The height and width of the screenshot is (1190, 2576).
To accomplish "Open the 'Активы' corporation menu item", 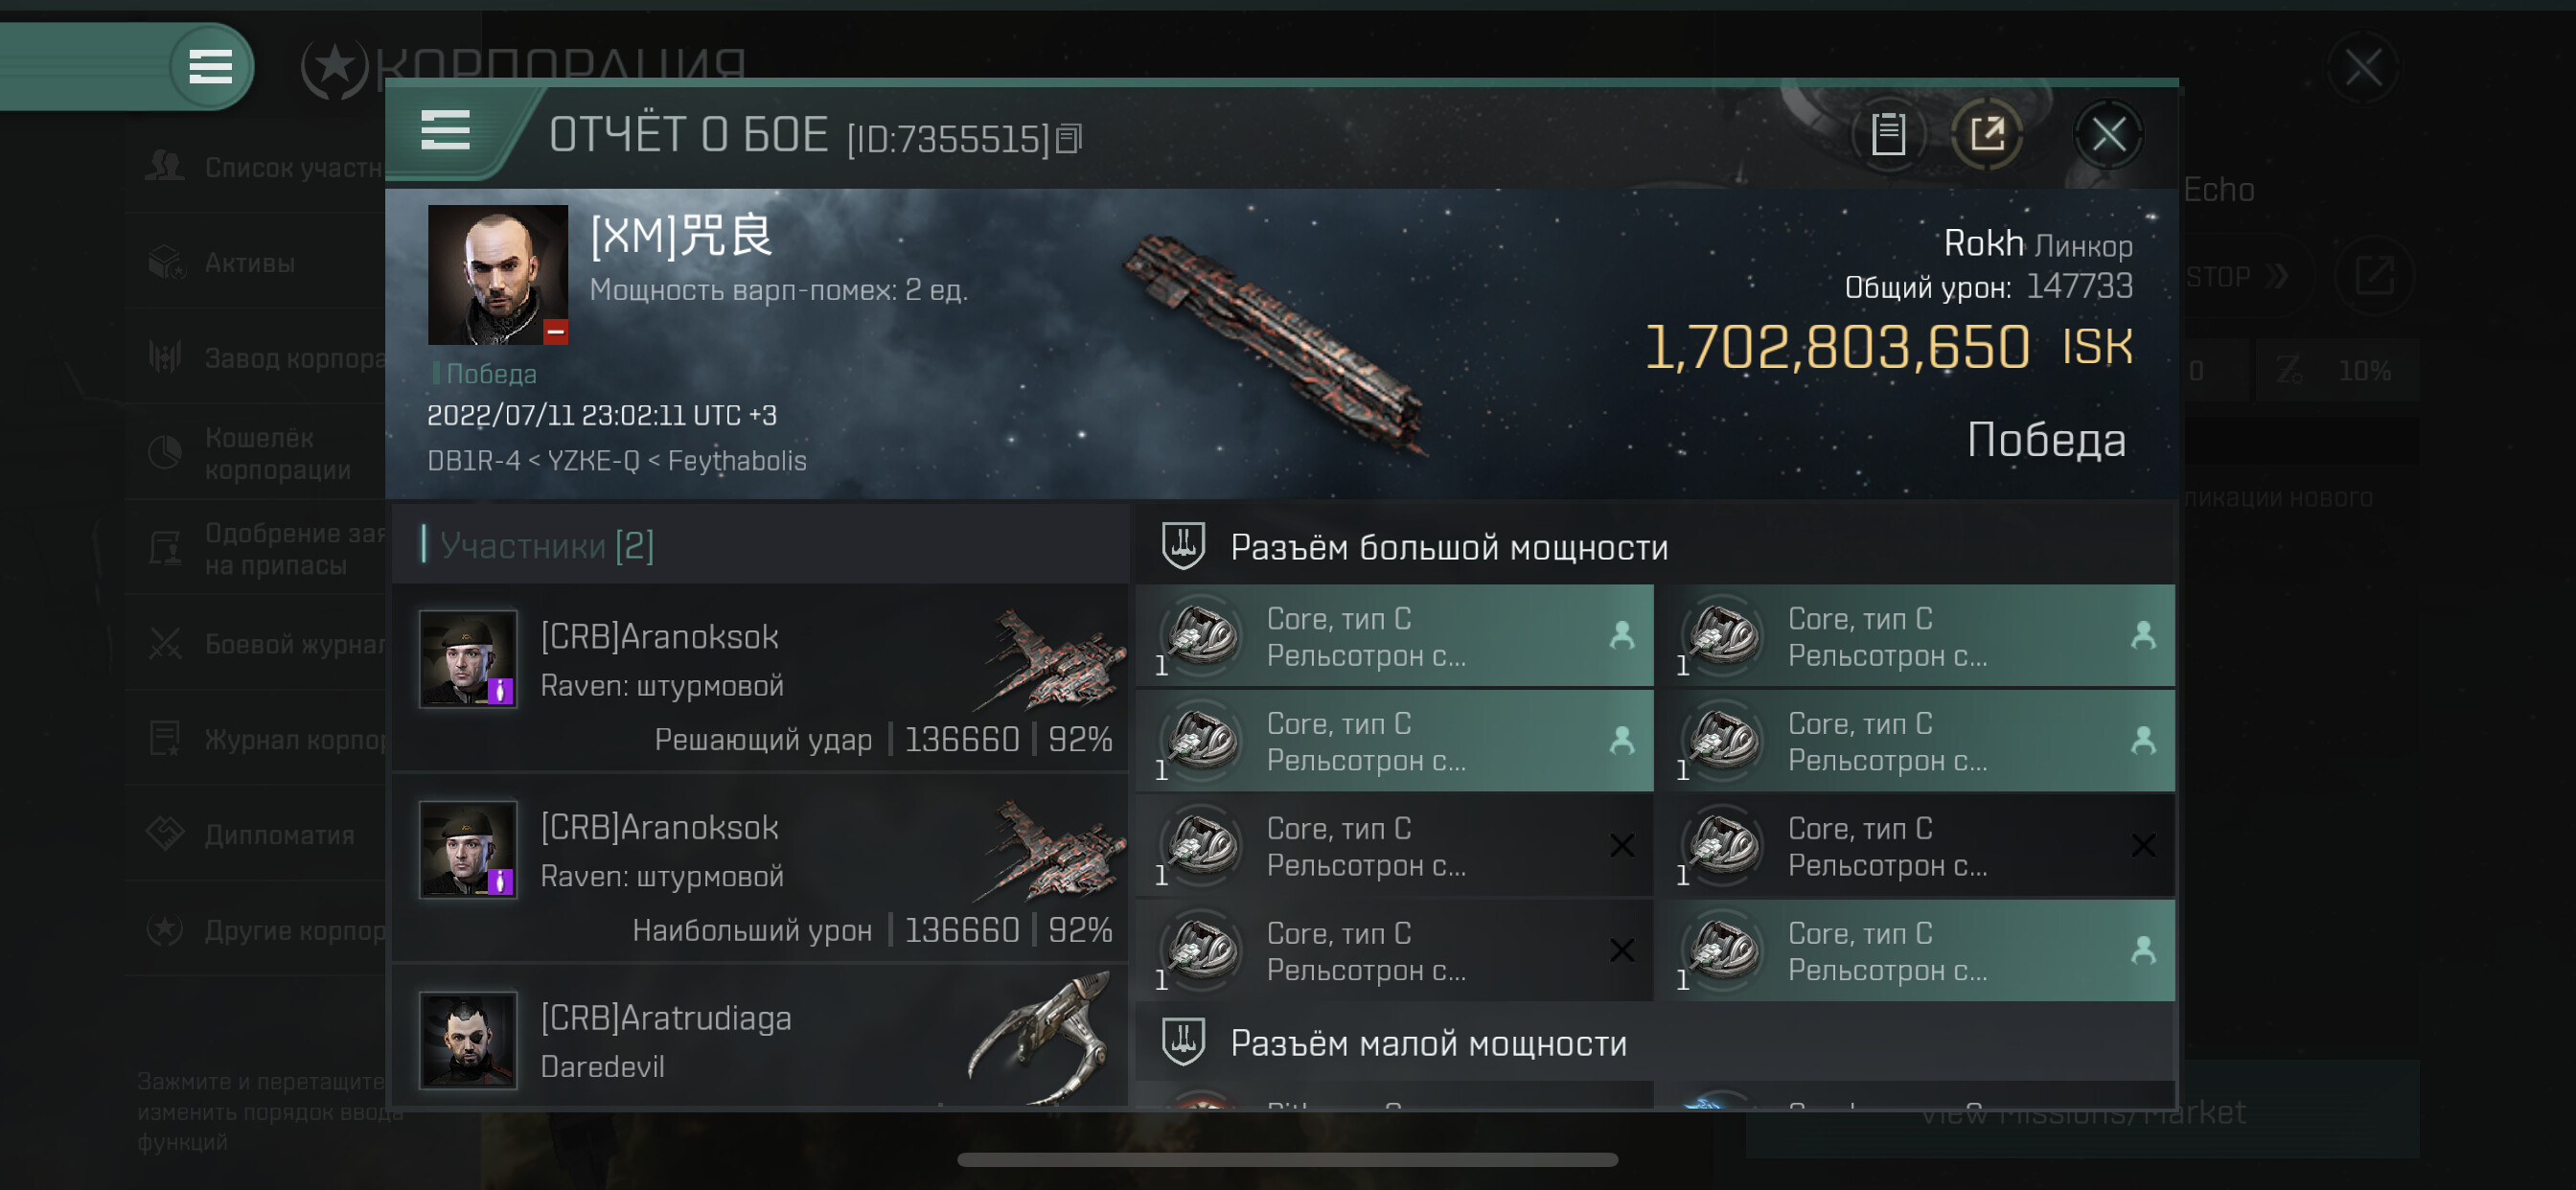I will [x=250, y=263].
